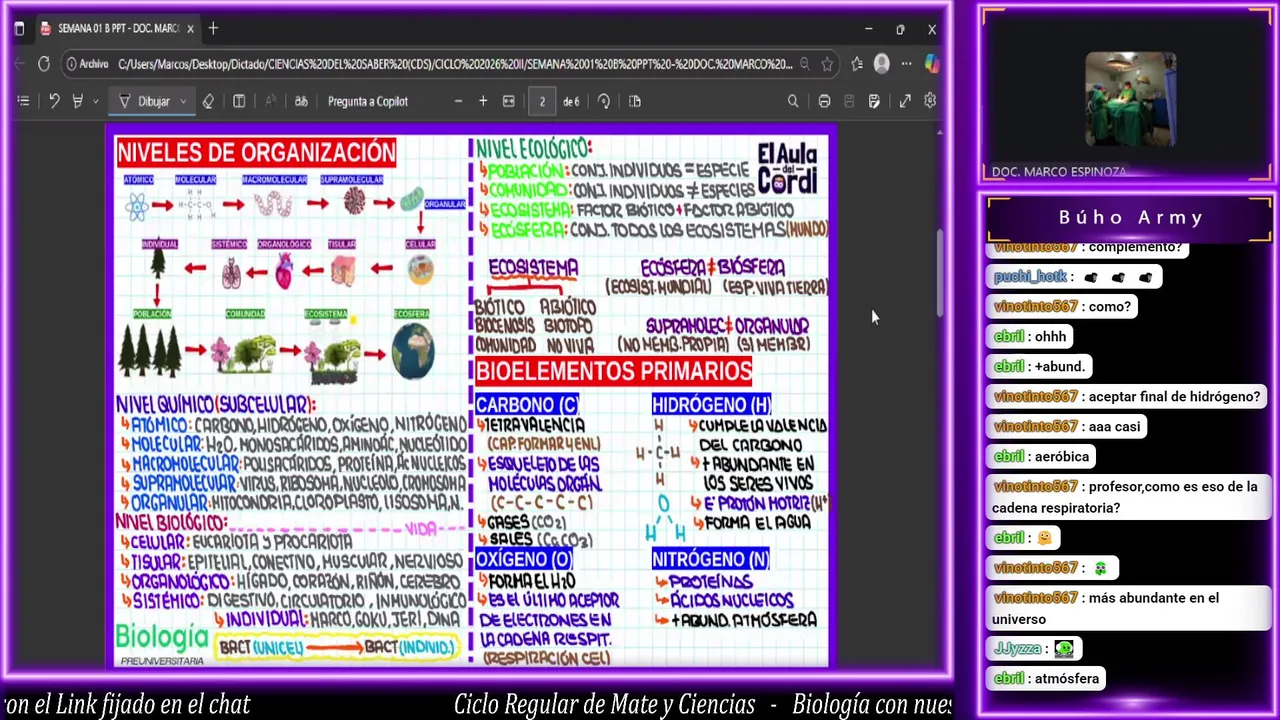1280x720 pixels.
Task: Click the NITRÓGENO (N) label in slide
Action: (710, 559)
